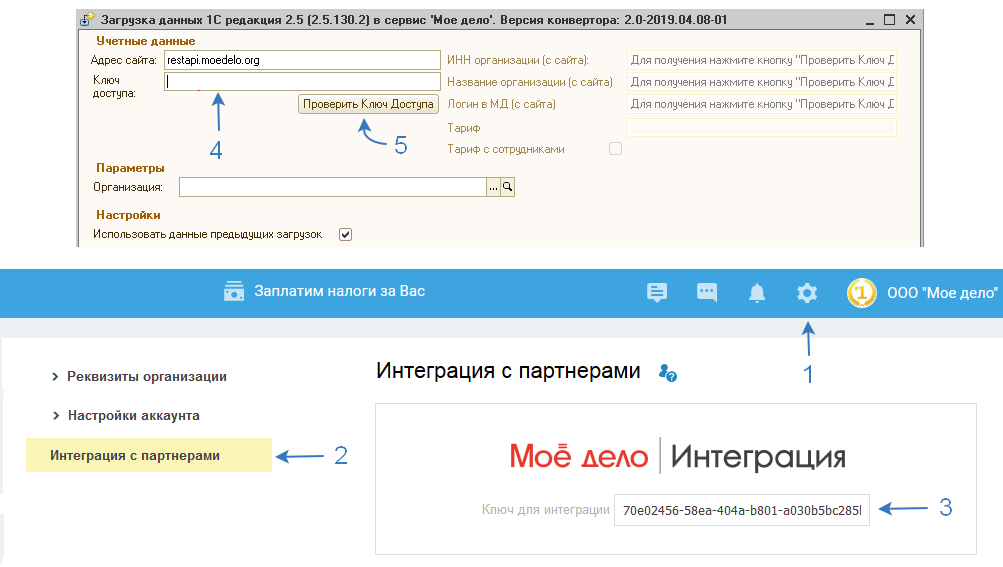Click 'Проверить Ключ Доступа' button
This screenshot has width=1003, height=567.
click(368, 104)
